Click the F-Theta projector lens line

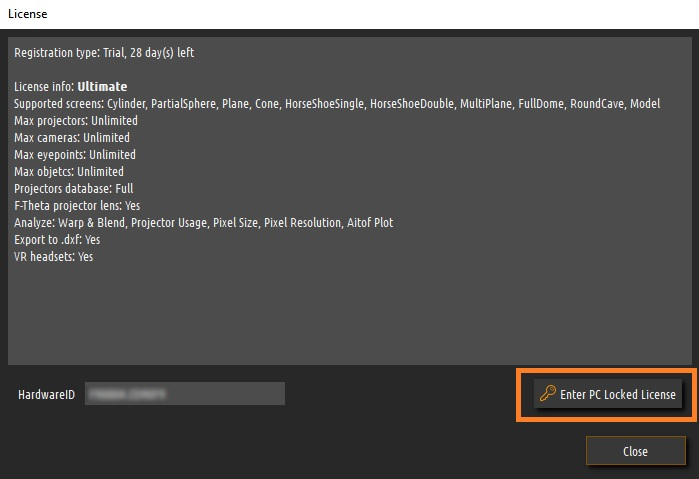pyautogui.click(x=77, y=205)
